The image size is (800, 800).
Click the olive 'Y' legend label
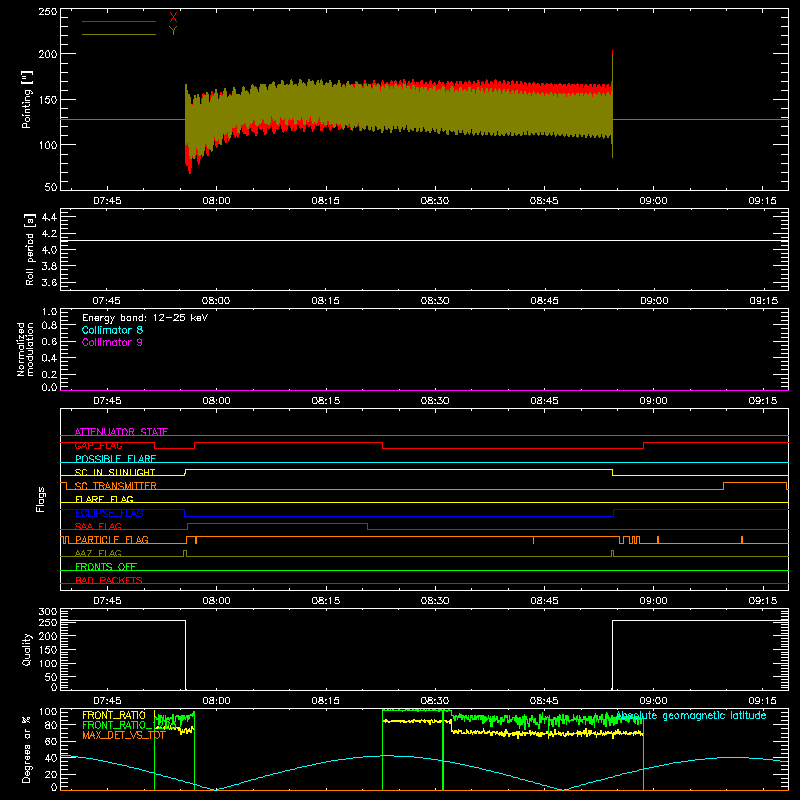coord(173,31)
